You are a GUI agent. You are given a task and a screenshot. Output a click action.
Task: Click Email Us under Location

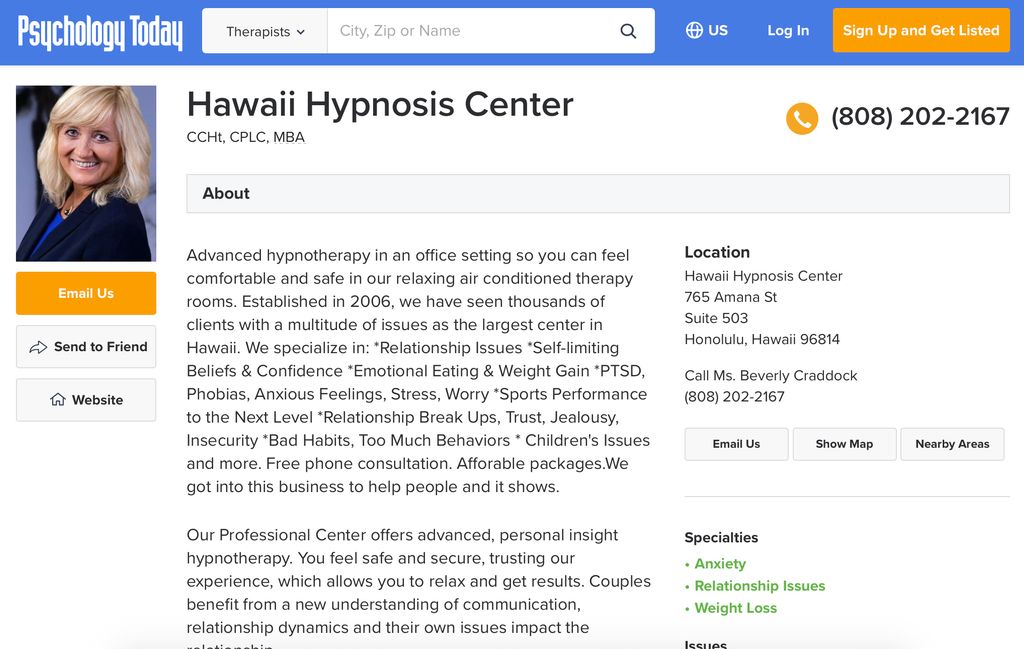coord(736,444)
